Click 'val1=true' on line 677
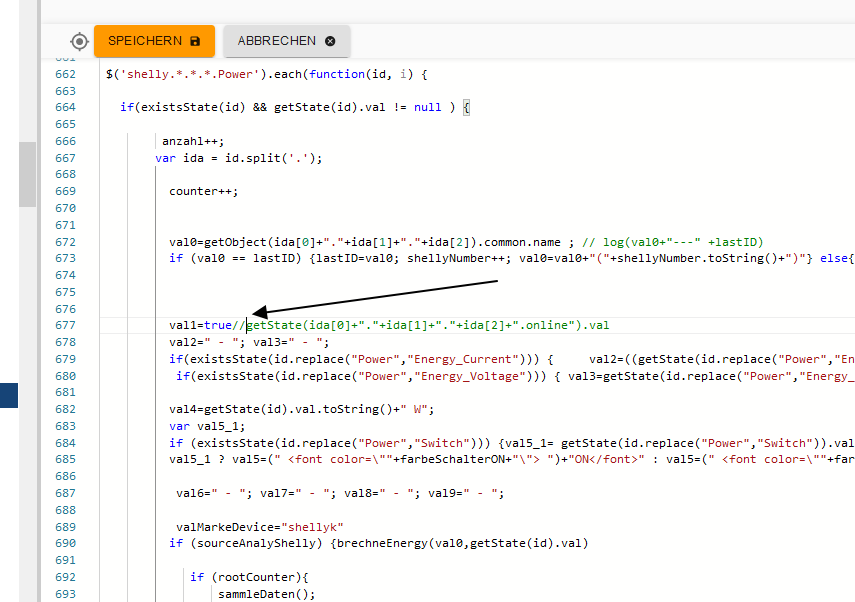Viewport: 855px width, 602px height. tap(200, 326)
